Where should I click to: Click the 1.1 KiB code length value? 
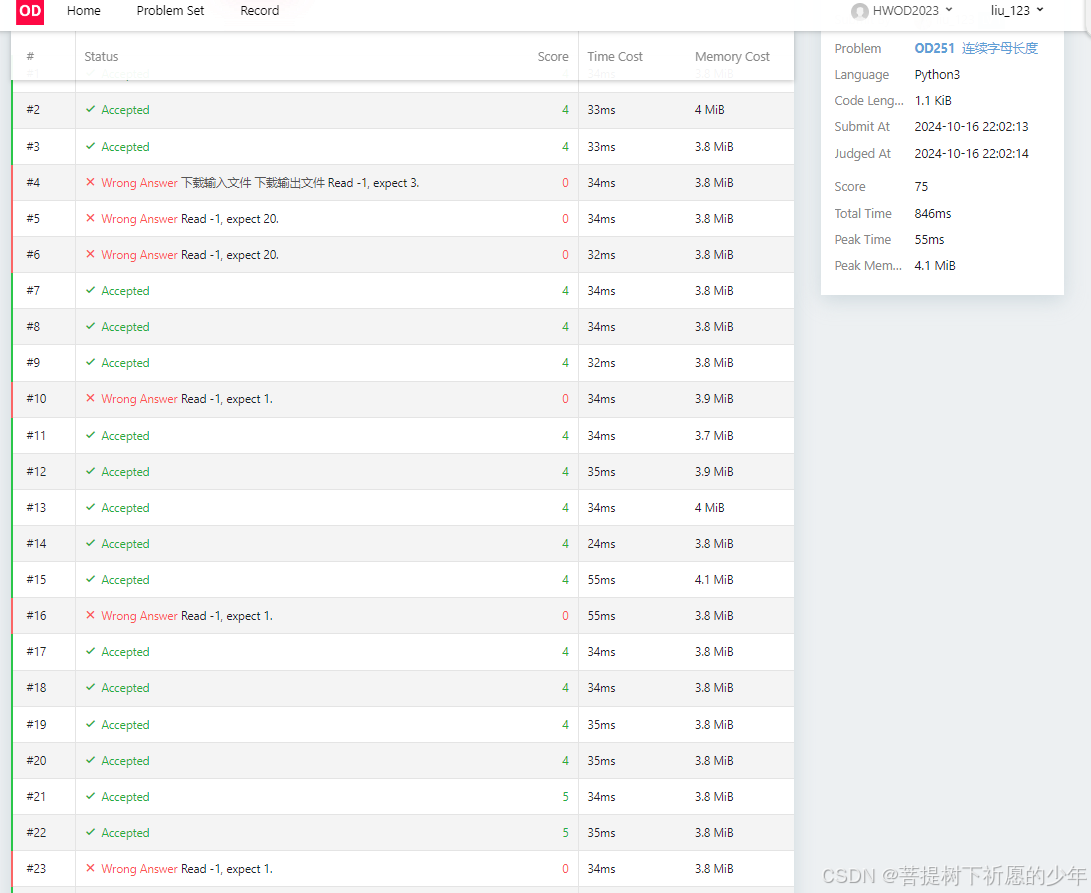point(933,100)
